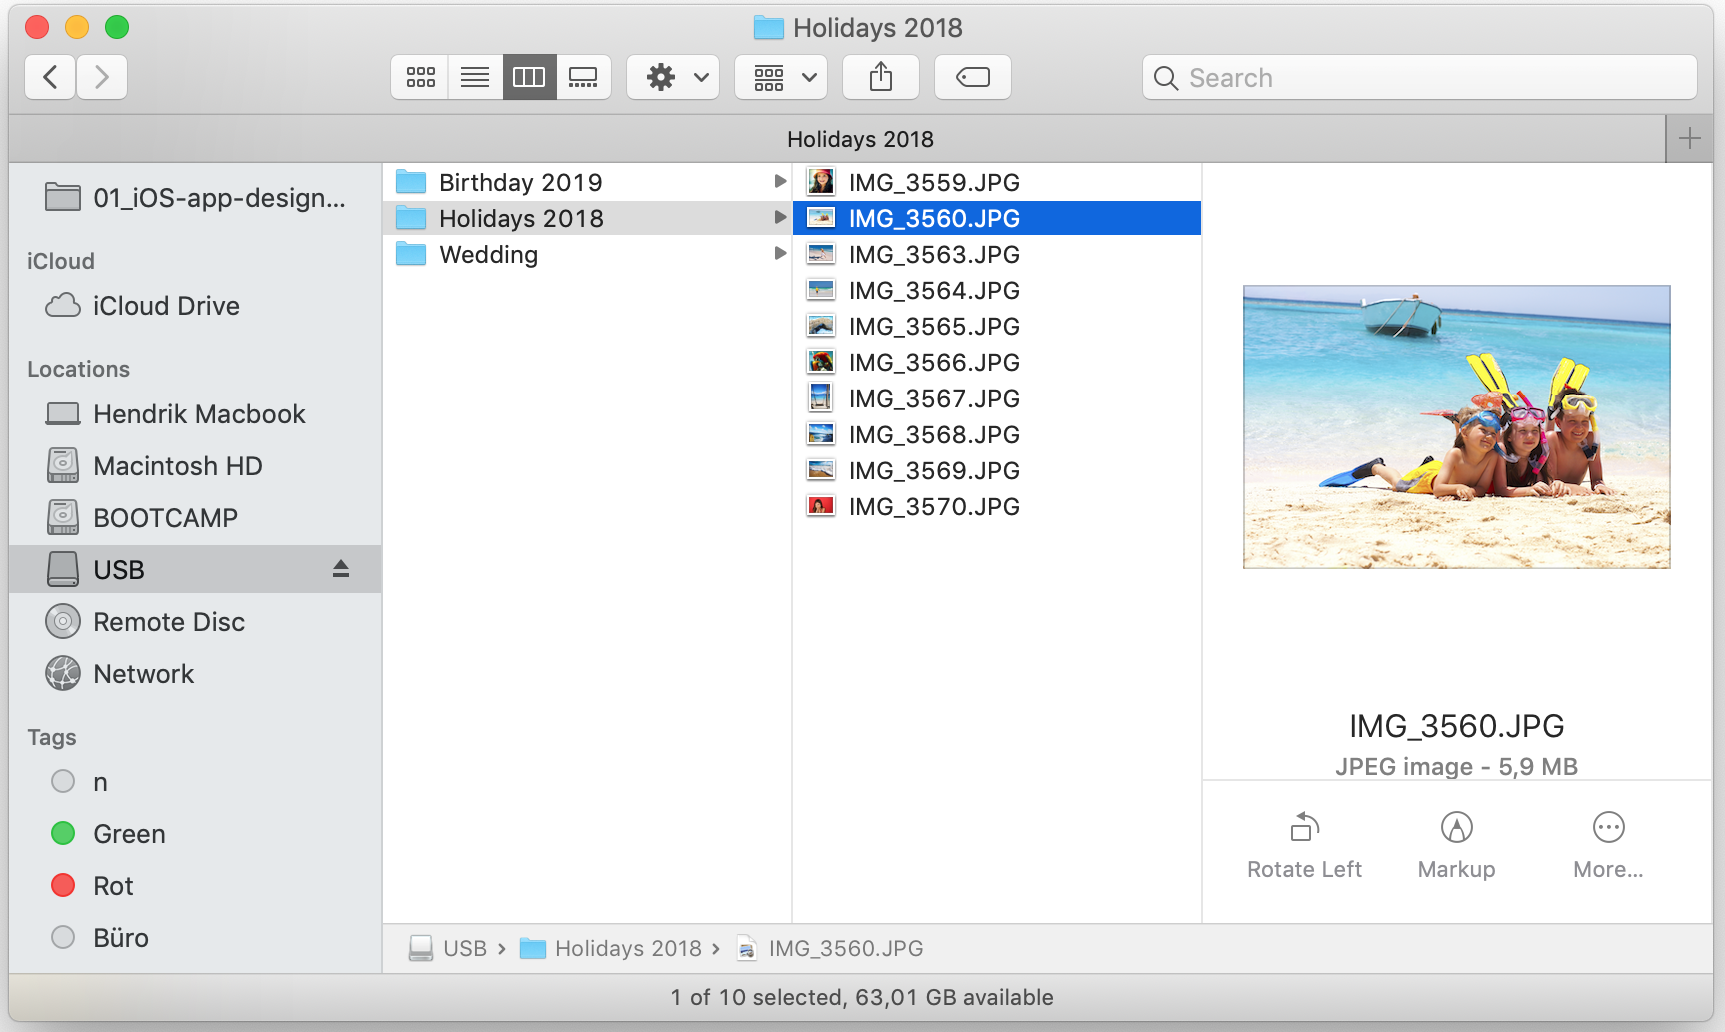Select file IMG_3563.JPG
The height and width of the screenshot is (1032, 1725).
coord(997,254)
